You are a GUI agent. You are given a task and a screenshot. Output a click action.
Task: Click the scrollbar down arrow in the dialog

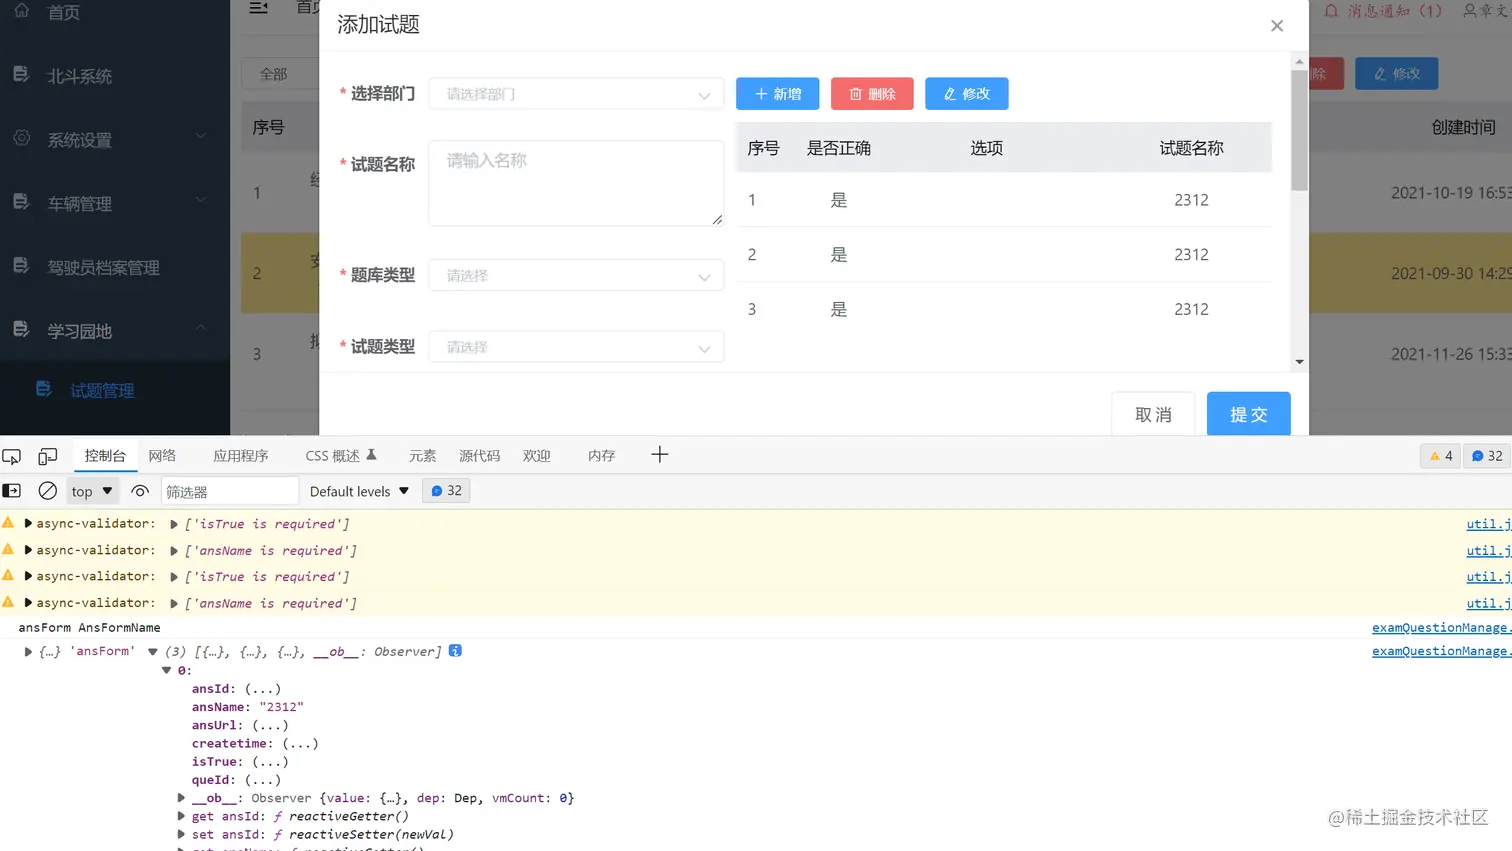point(1299,362)
